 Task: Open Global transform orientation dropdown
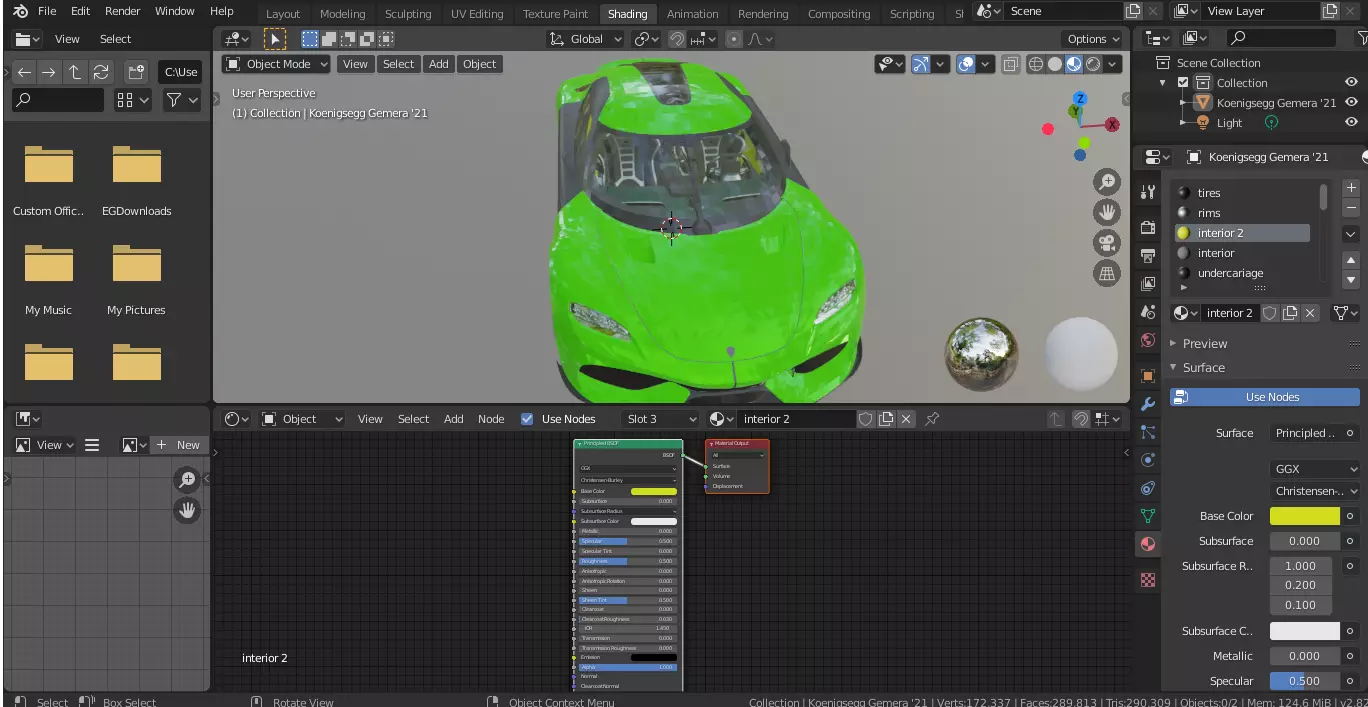(586, 39)
